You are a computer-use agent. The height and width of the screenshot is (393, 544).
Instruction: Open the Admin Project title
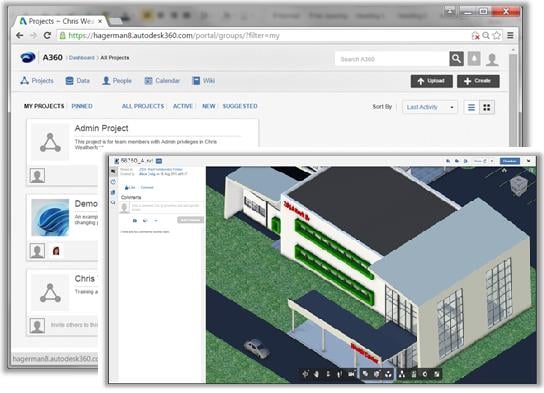(101, 128)
